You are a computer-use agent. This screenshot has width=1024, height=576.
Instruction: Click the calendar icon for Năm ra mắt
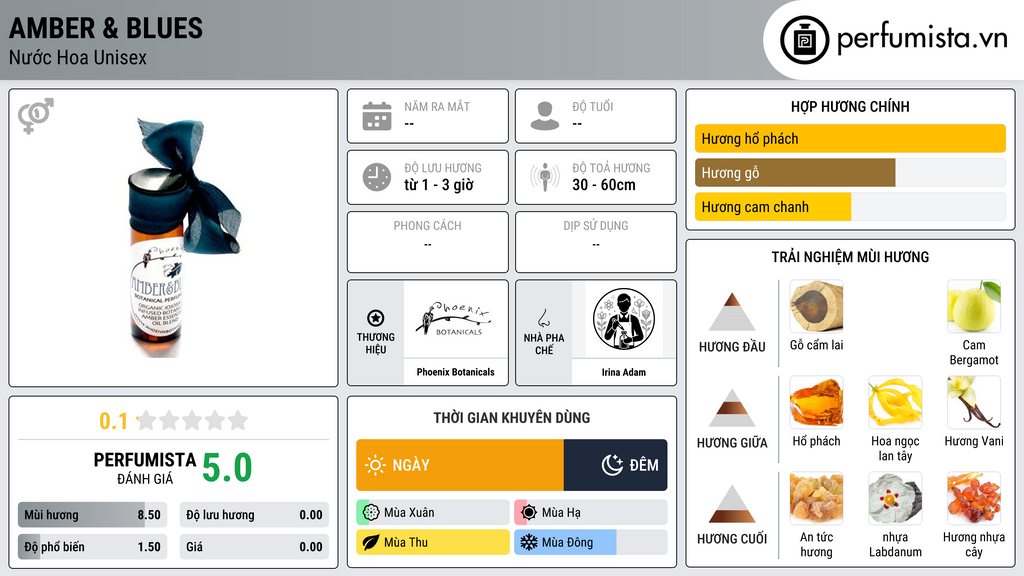tap(377, 116)
